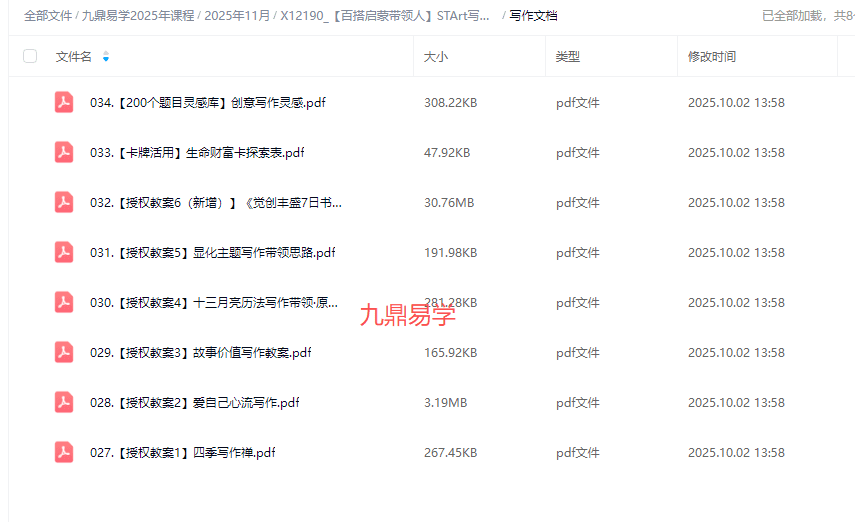
Task: Sort the list by the 类型 column
Action: coord(567,57)
